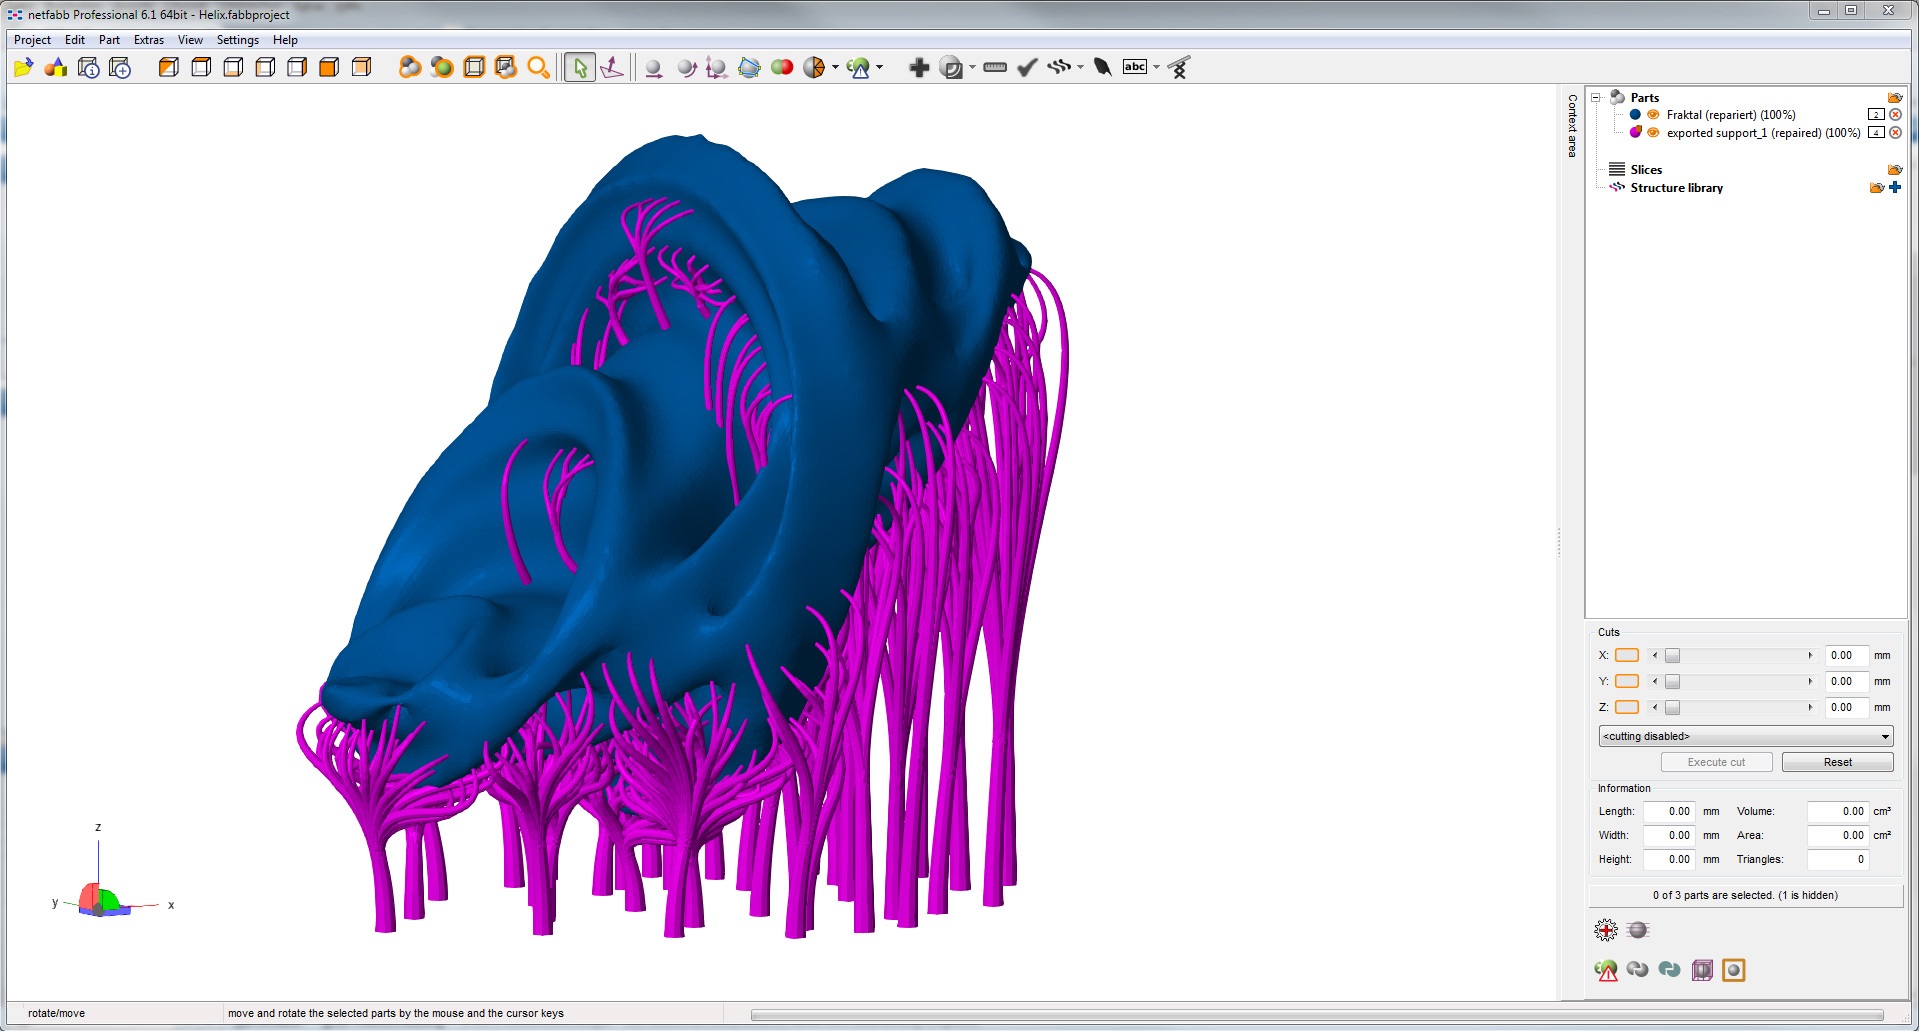Remove exported support_1 with red X
The height and width of the screenshot is (1031, 1919).
tap(1895, 133)
